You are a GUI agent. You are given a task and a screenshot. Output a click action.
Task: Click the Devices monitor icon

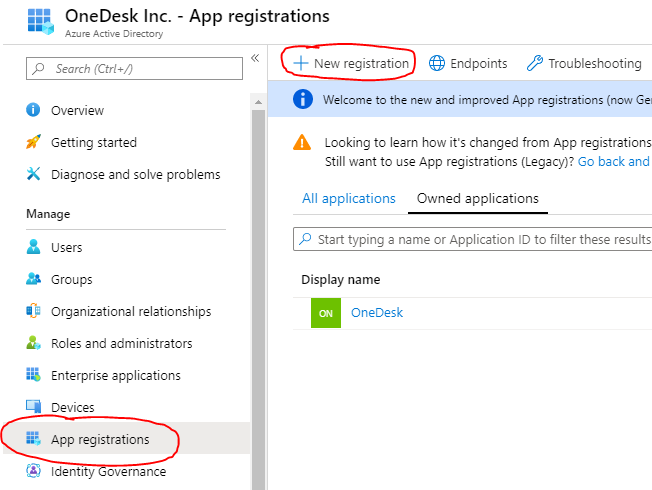33,406
